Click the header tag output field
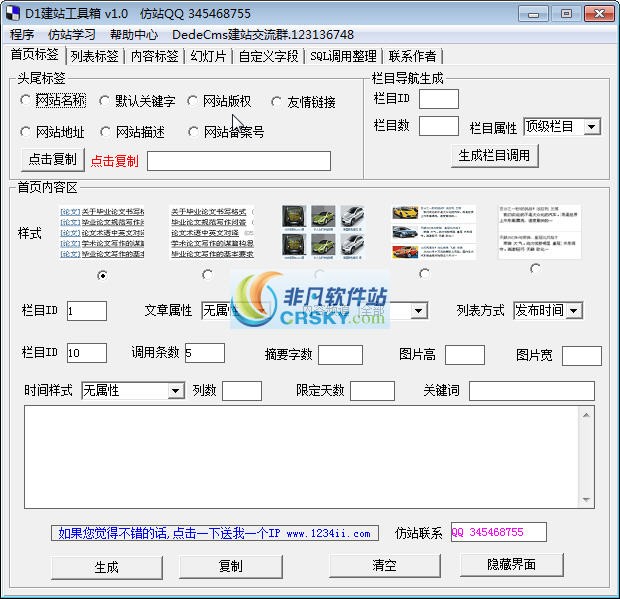The height and width of the screenshot is (599, 620). (x=239, y=161)
